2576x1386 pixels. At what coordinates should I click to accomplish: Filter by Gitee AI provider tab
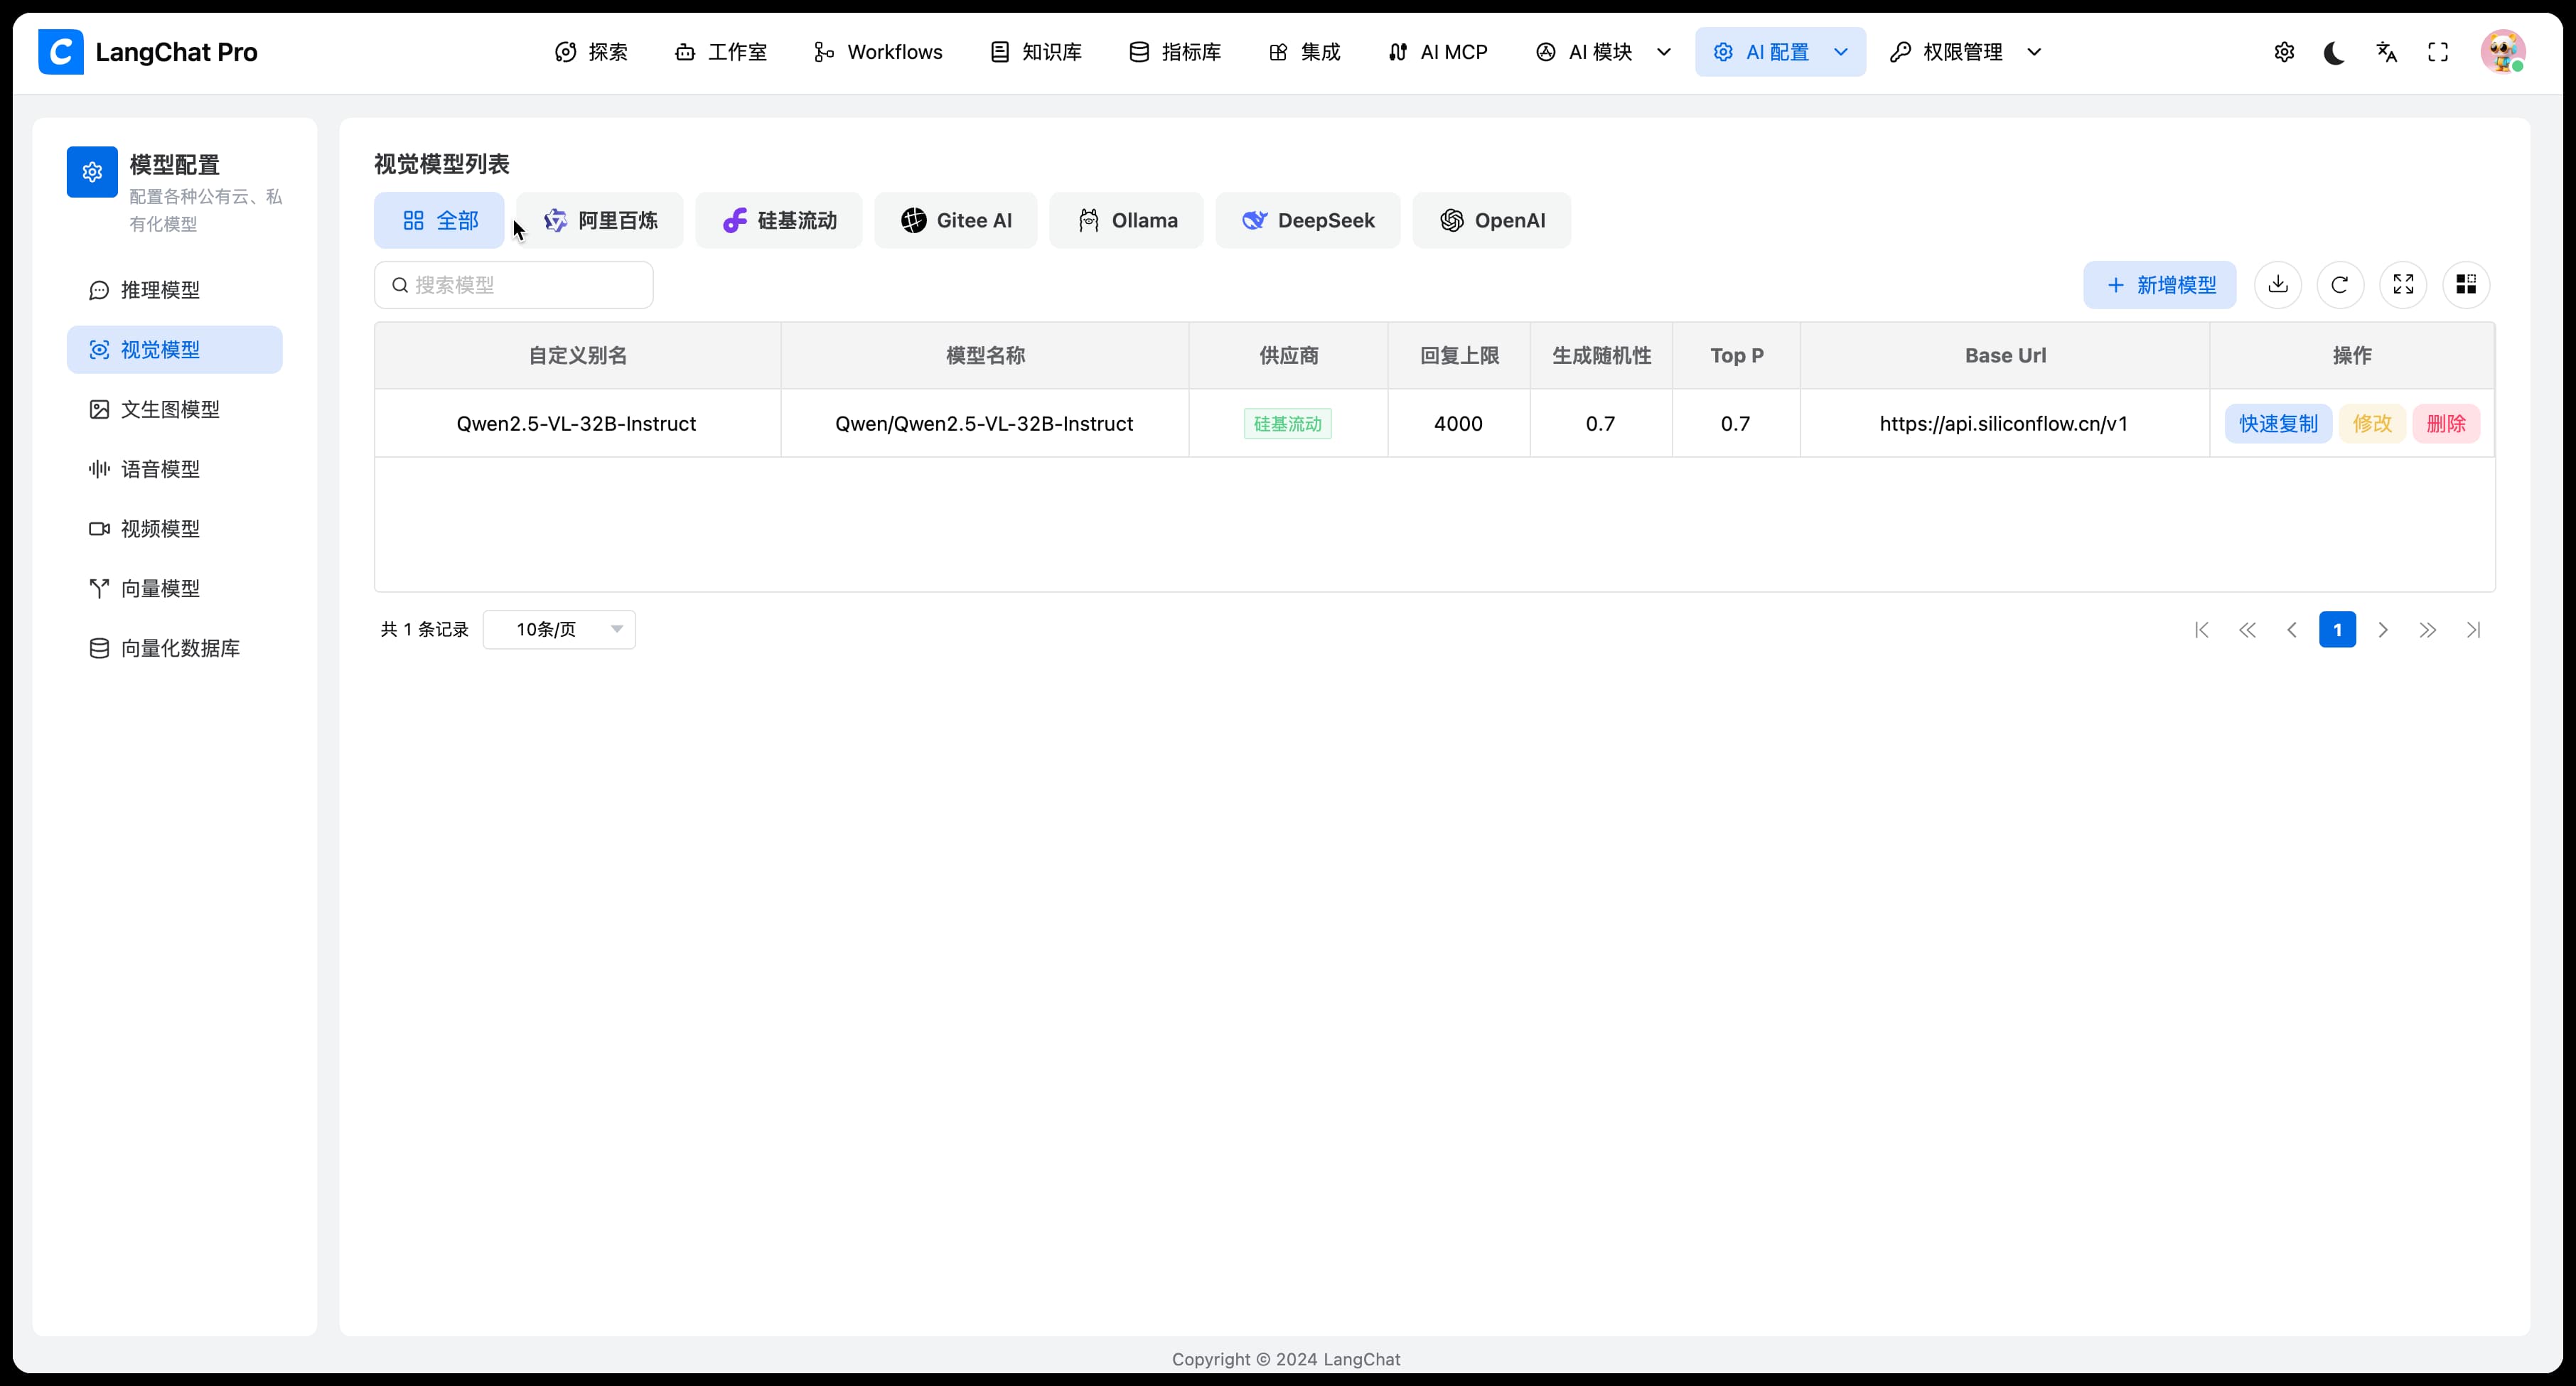tap(956, 220)
